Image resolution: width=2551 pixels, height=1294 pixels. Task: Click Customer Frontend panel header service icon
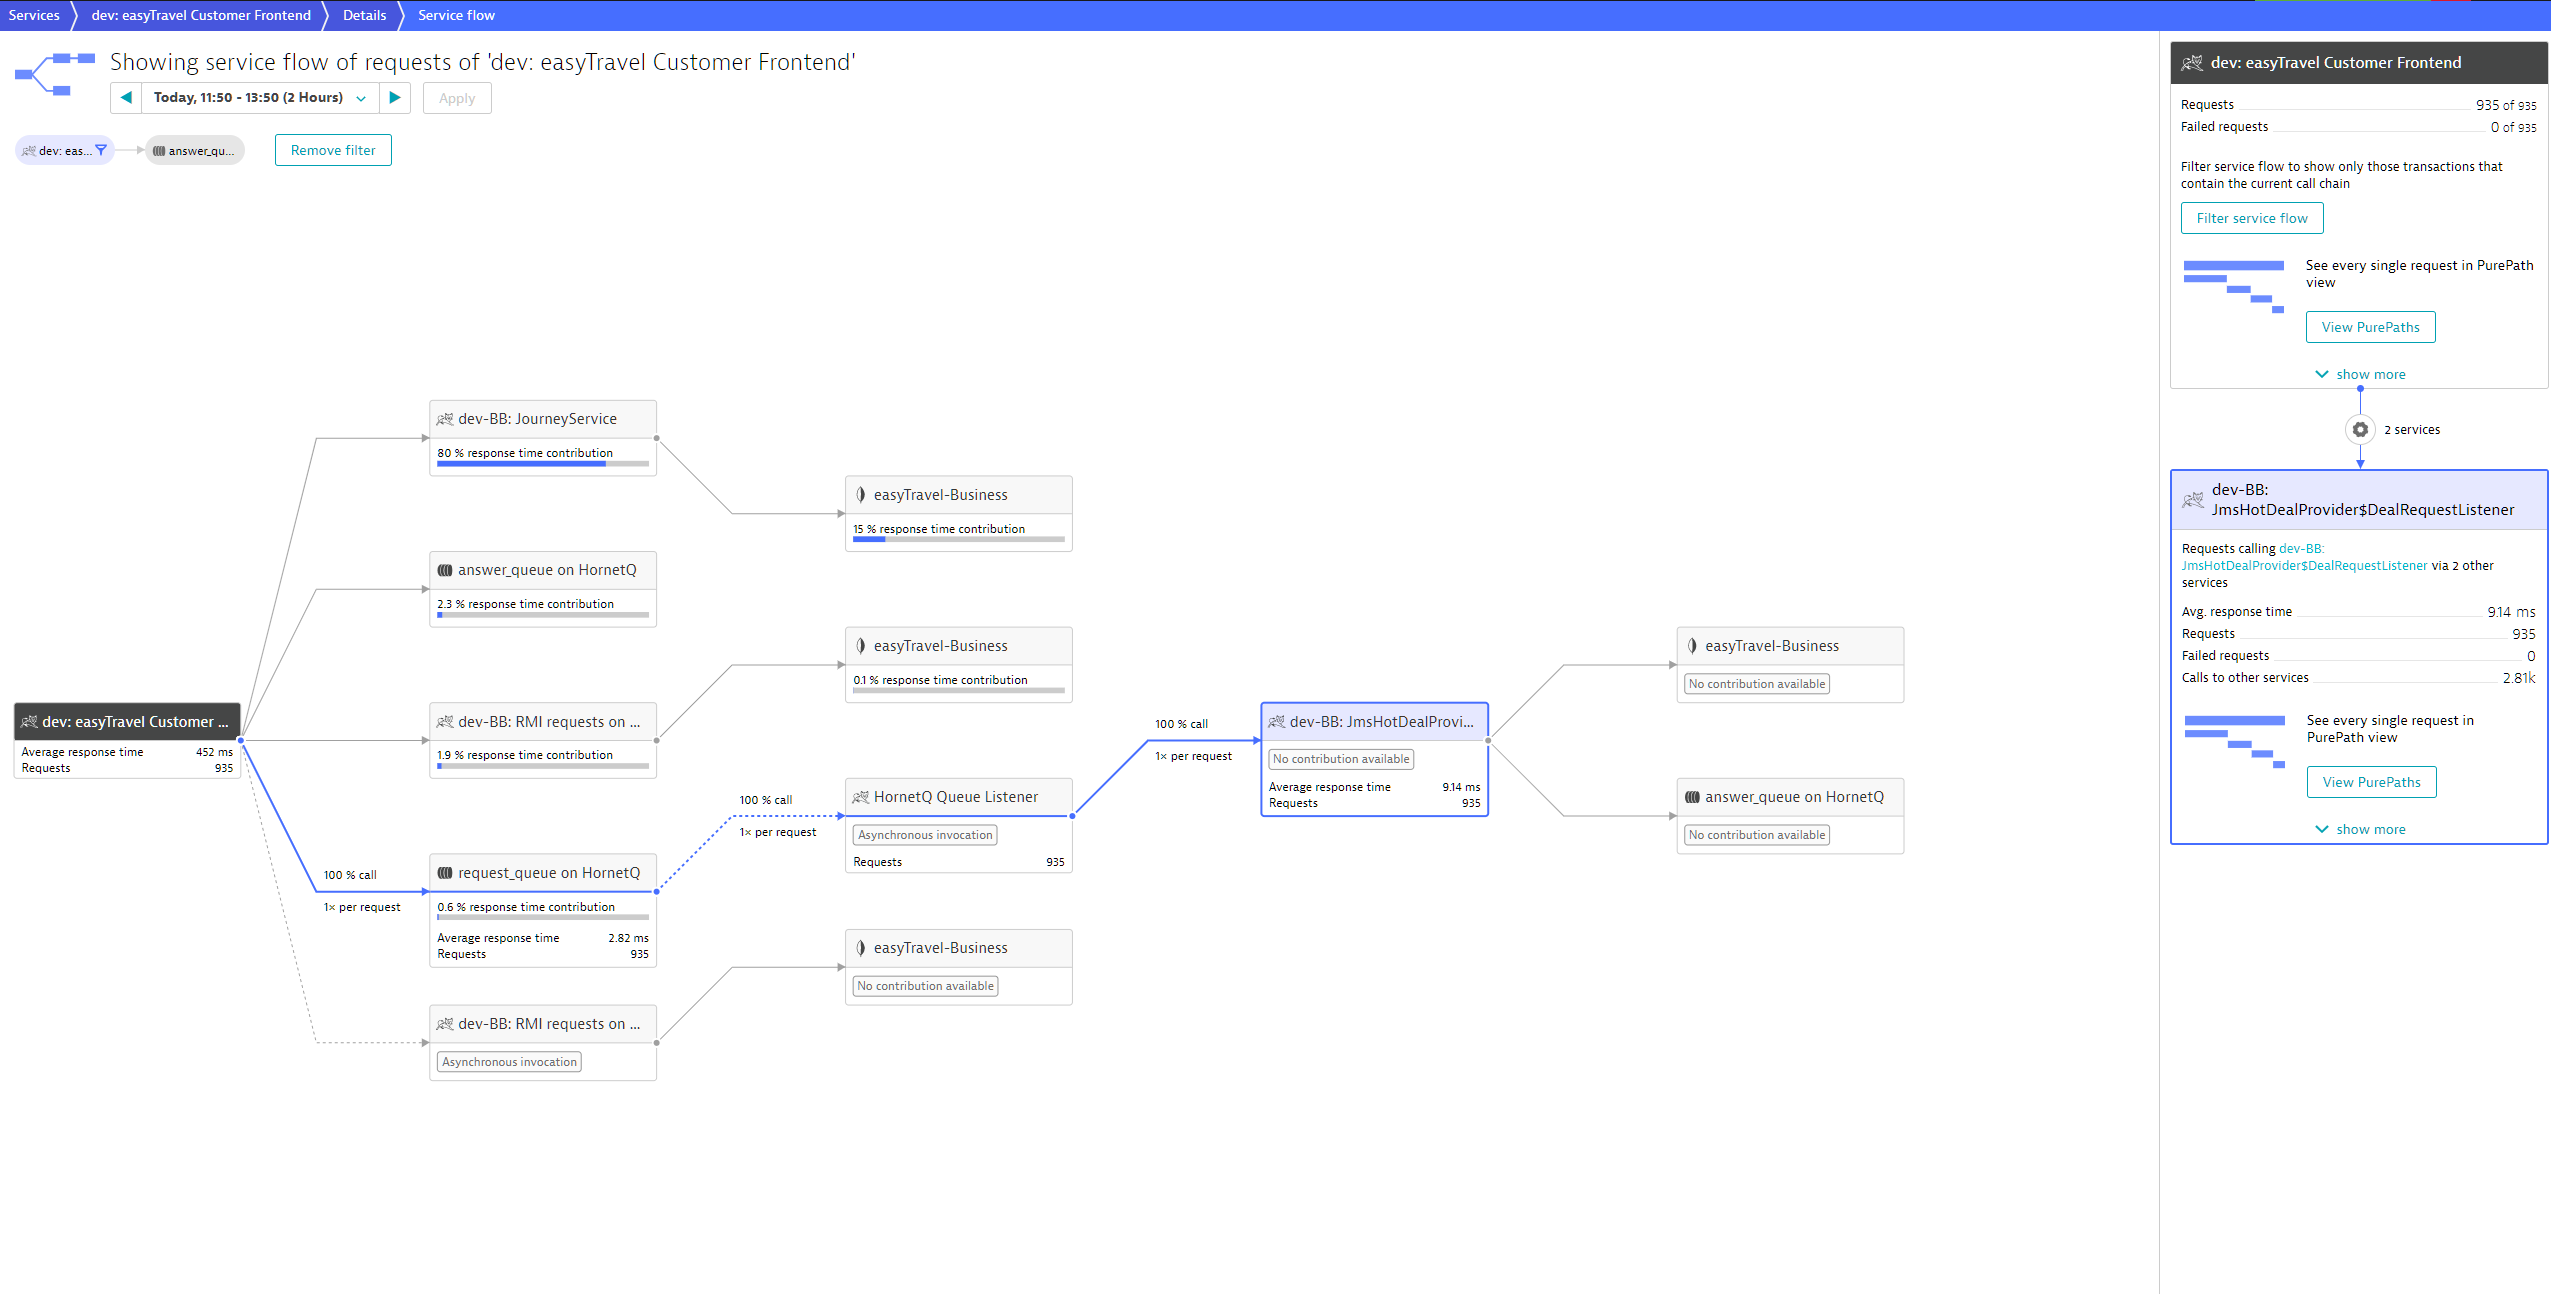click(x=2192, y=63)
